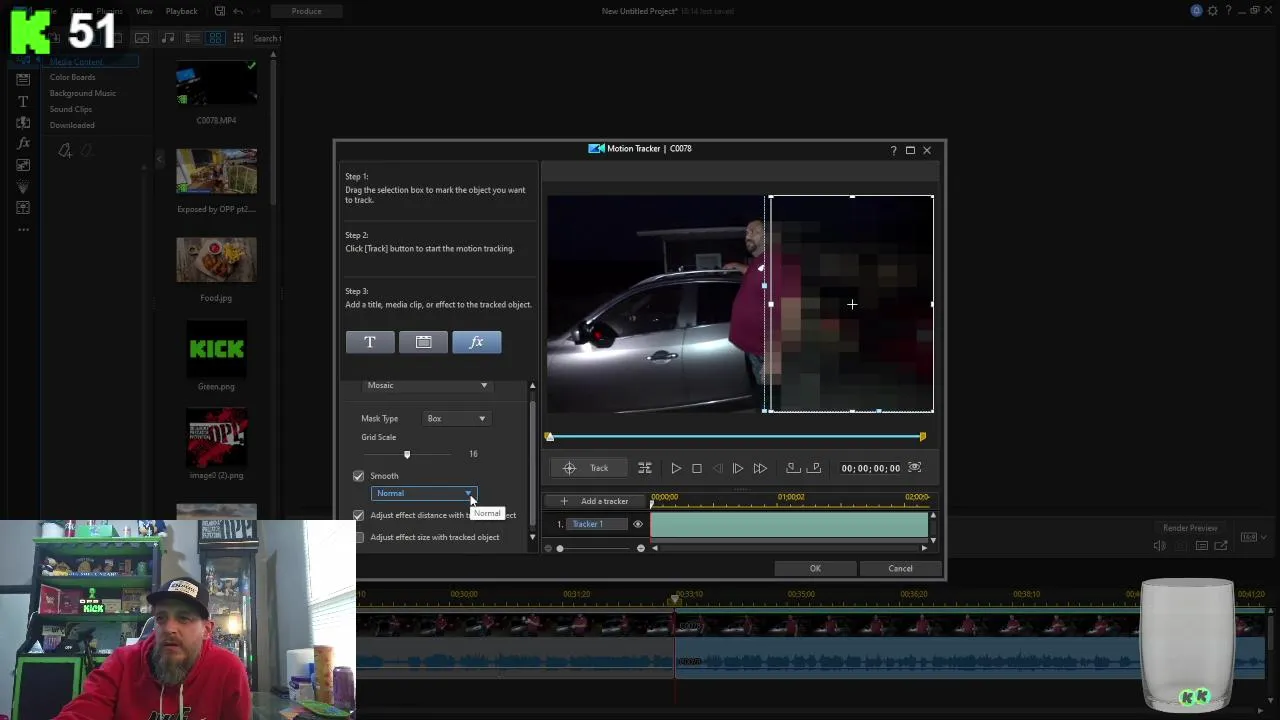Image resolution: width=1280 pixels, height=720 pixels.
Task: Select the Tracker 1 name label
Action: click(x=597, y=524)
